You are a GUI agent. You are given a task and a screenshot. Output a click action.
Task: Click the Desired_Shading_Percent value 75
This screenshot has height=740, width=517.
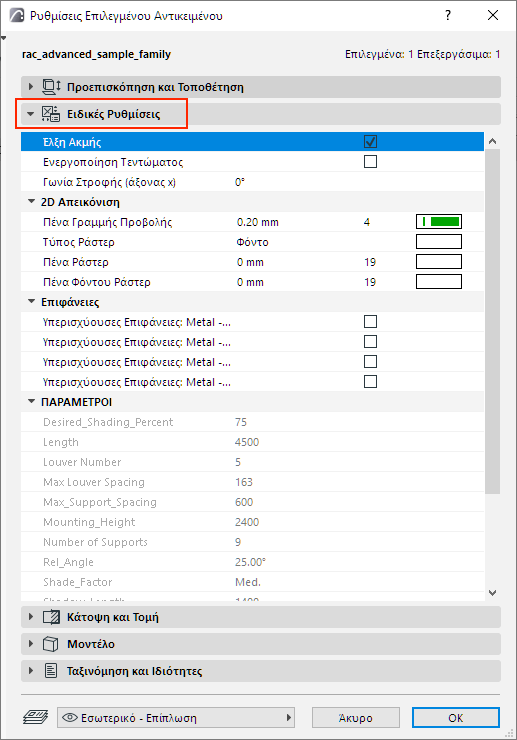pyautogui.click(x=241, y=422)
